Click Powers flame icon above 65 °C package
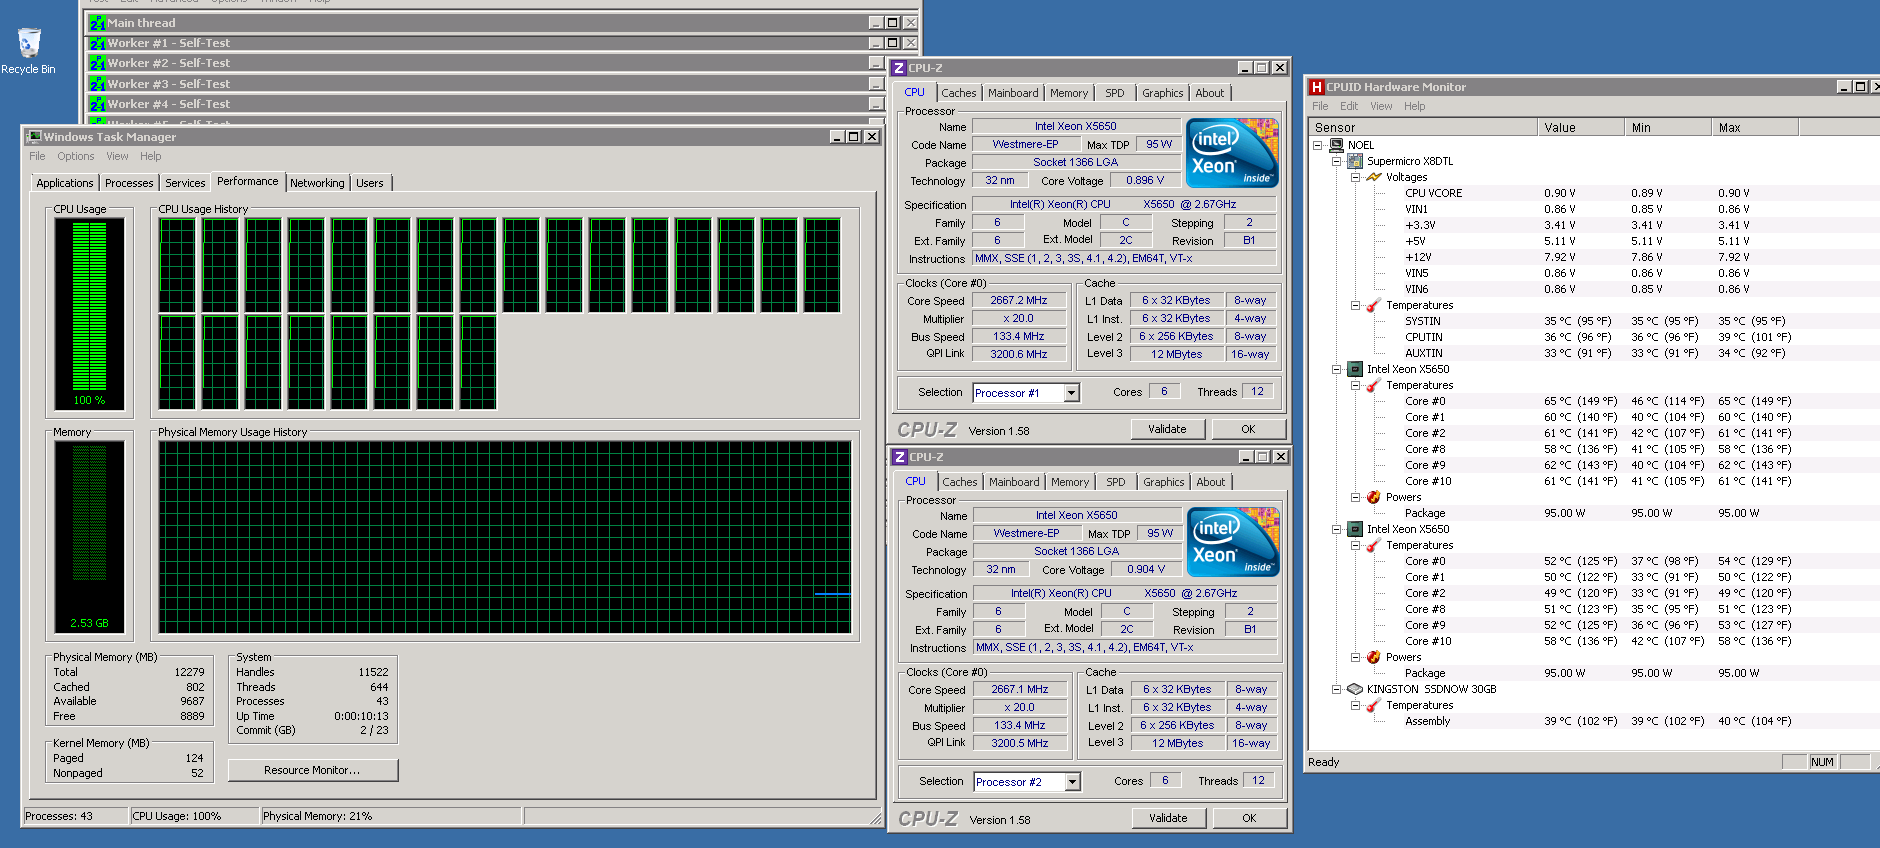This screenshot has width=1880, height=848. click(1374, 497)
